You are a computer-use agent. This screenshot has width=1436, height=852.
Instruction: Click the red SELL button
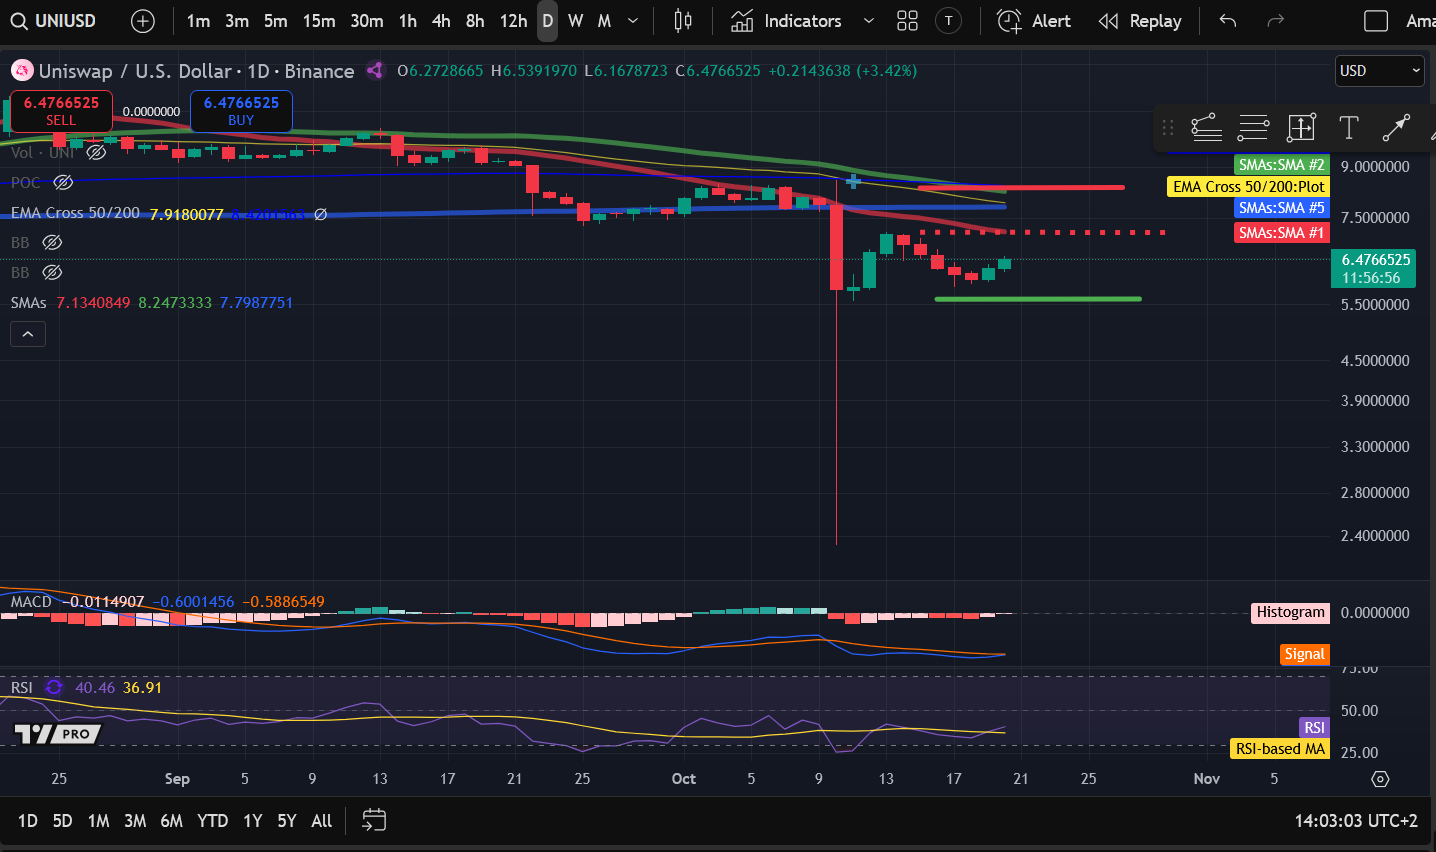61,111
